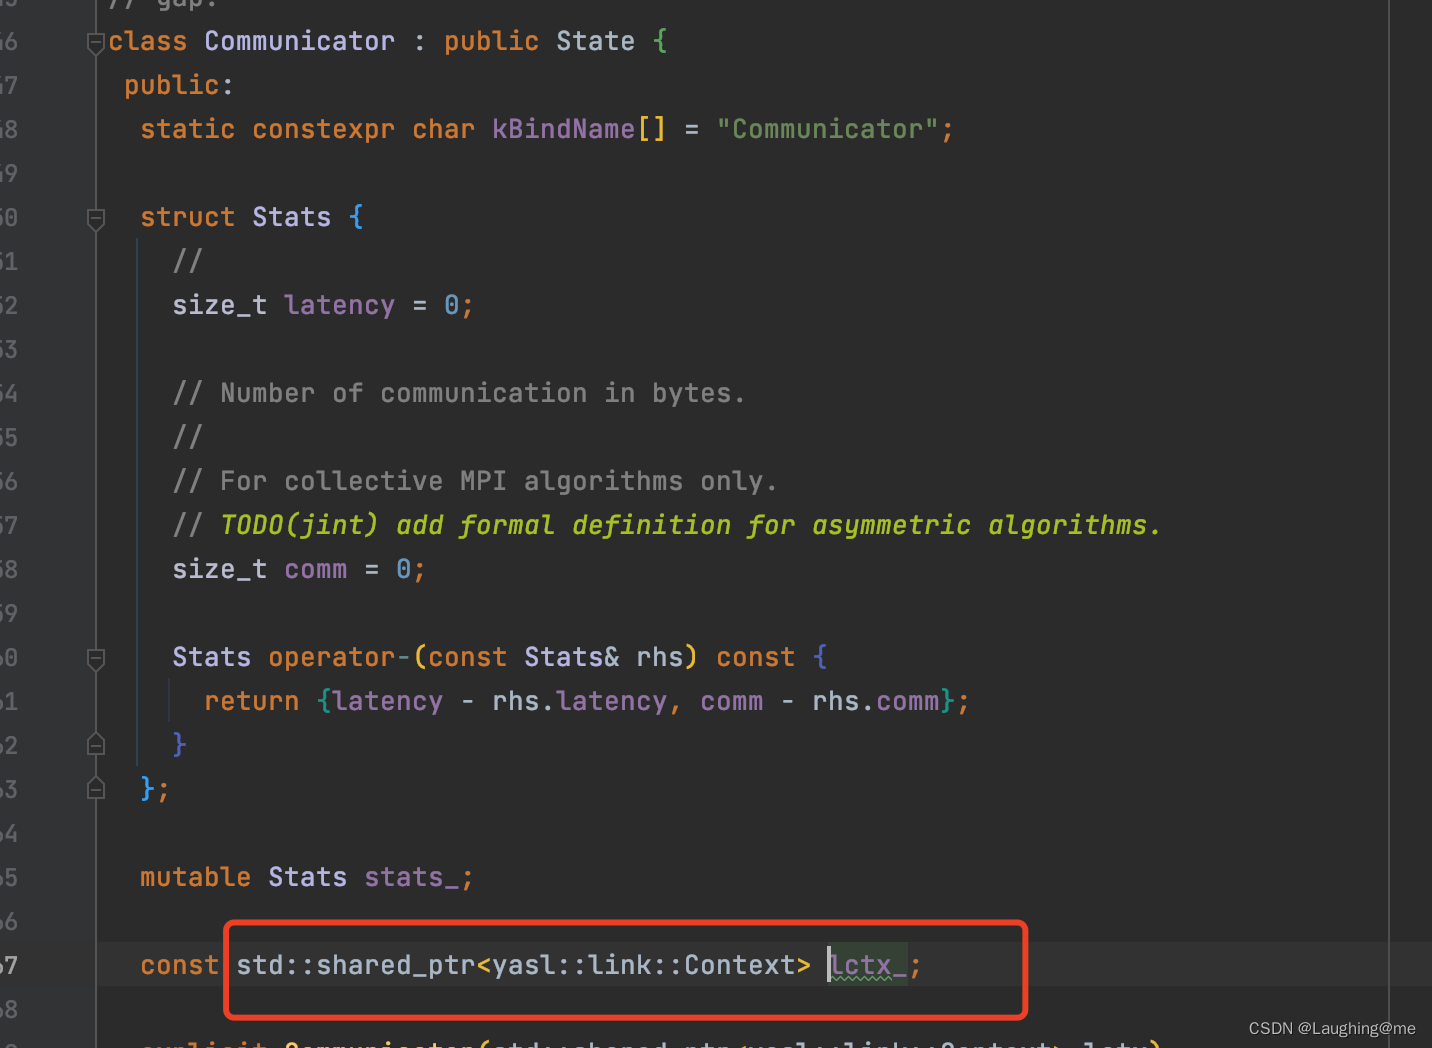Click the fold-end marker beside struct closing "};"
The image size is (1432, 1048).
point(96,789)
